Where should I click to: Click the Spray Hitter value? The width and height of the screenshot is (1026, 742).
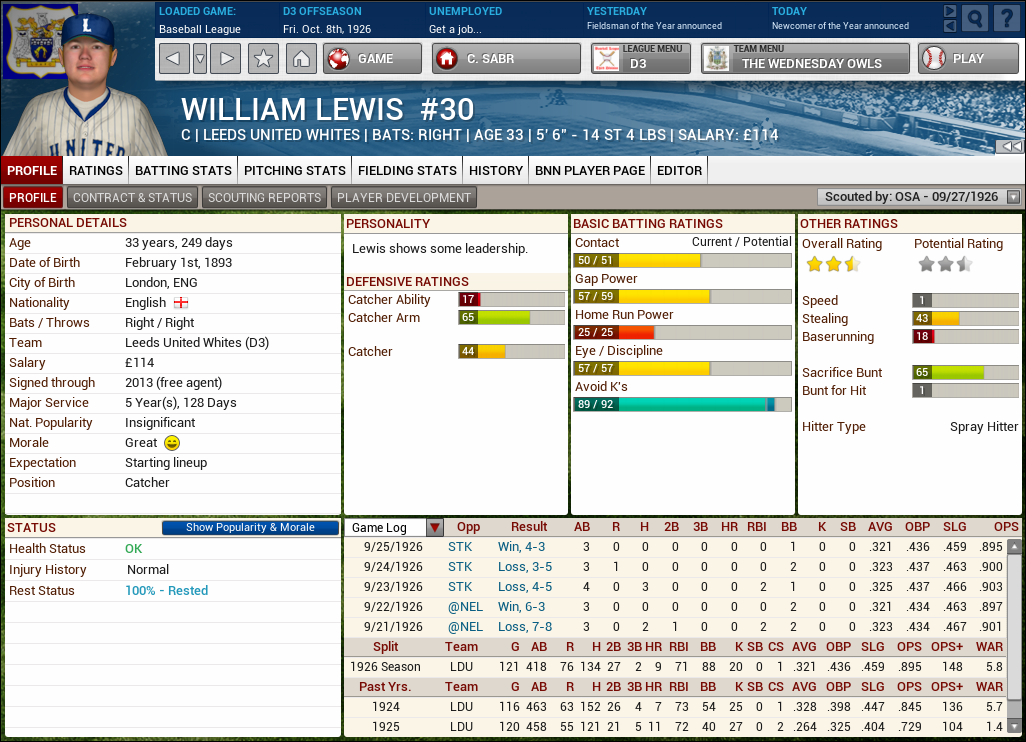pyautogui.click(x=983, y=427)
